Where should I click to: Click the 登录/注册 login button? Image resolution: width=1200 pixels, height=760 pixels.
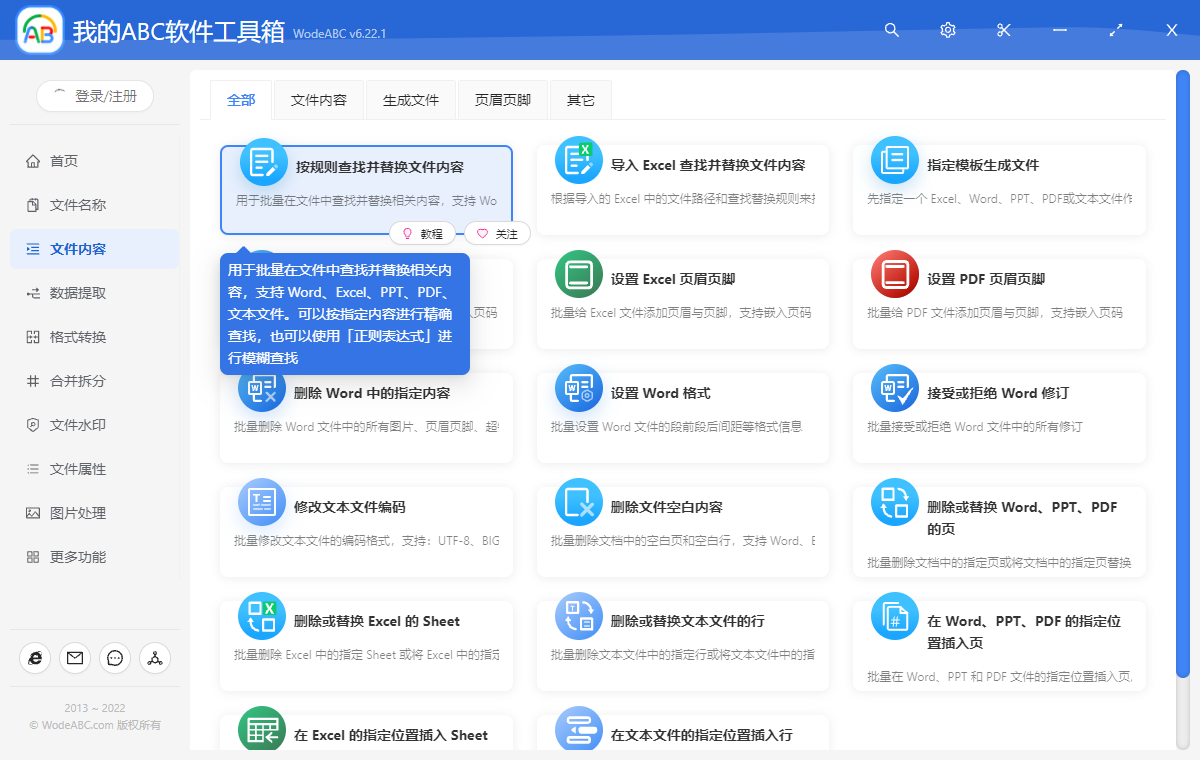(x=95, y=96)
